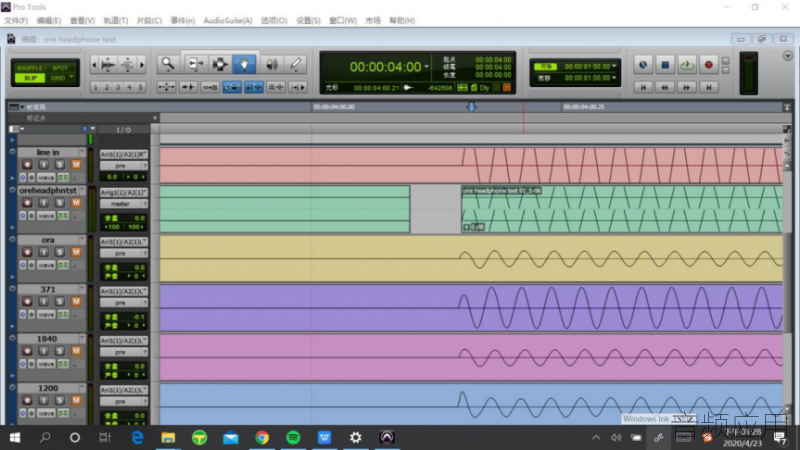800x450 pixels.
Task: Open the 文件(F) menu
Action: coord(16,20)
